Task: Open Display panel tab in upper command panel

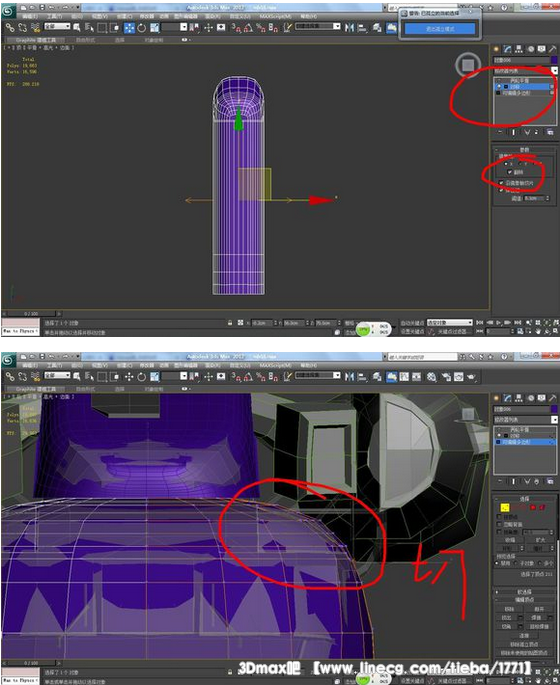Action: point(542,49)
